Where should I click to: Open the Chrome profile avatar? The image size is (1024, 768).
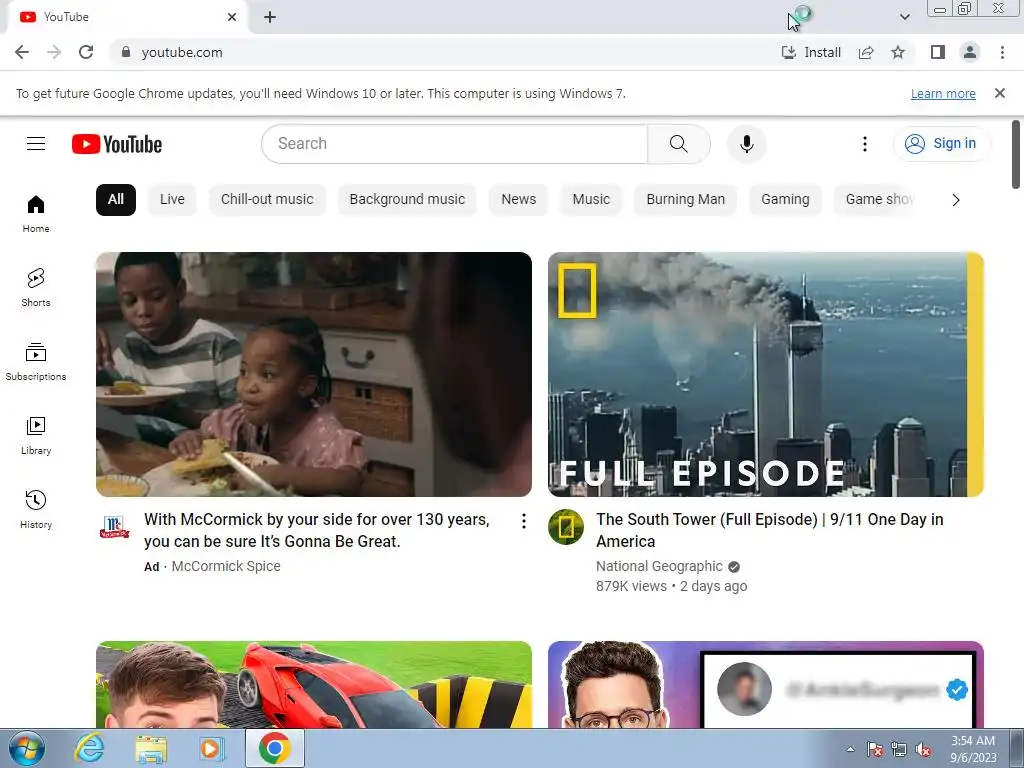pyautogui.click(x=970, y=52)
